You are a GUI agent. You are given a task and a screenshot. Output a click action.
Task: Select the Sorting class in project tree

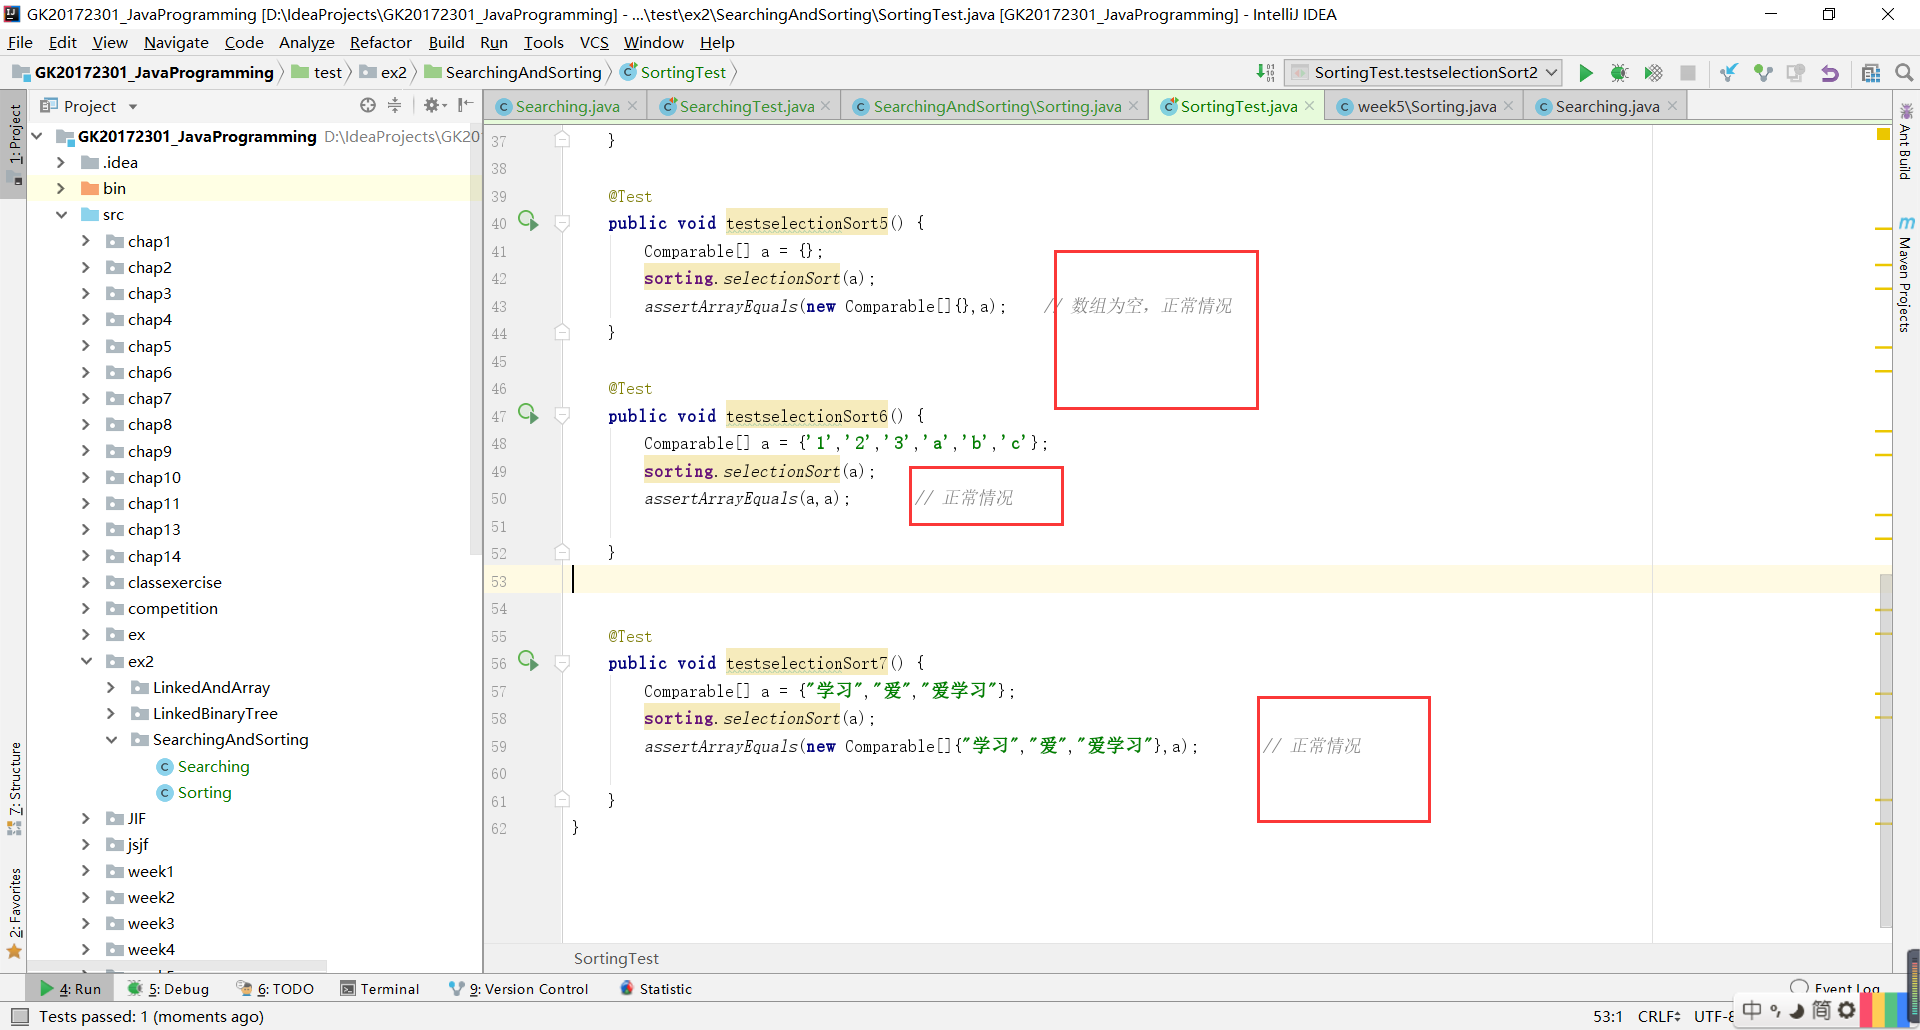[195, 792]
